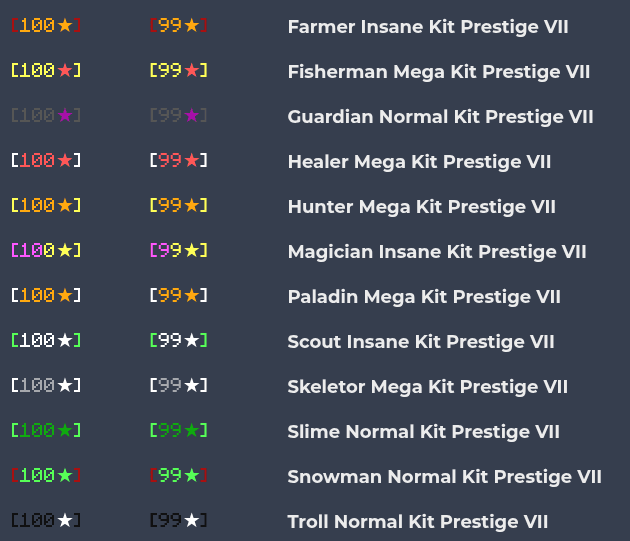Select the purple-star 100 badge for Guardian Normal Kit

46,116
